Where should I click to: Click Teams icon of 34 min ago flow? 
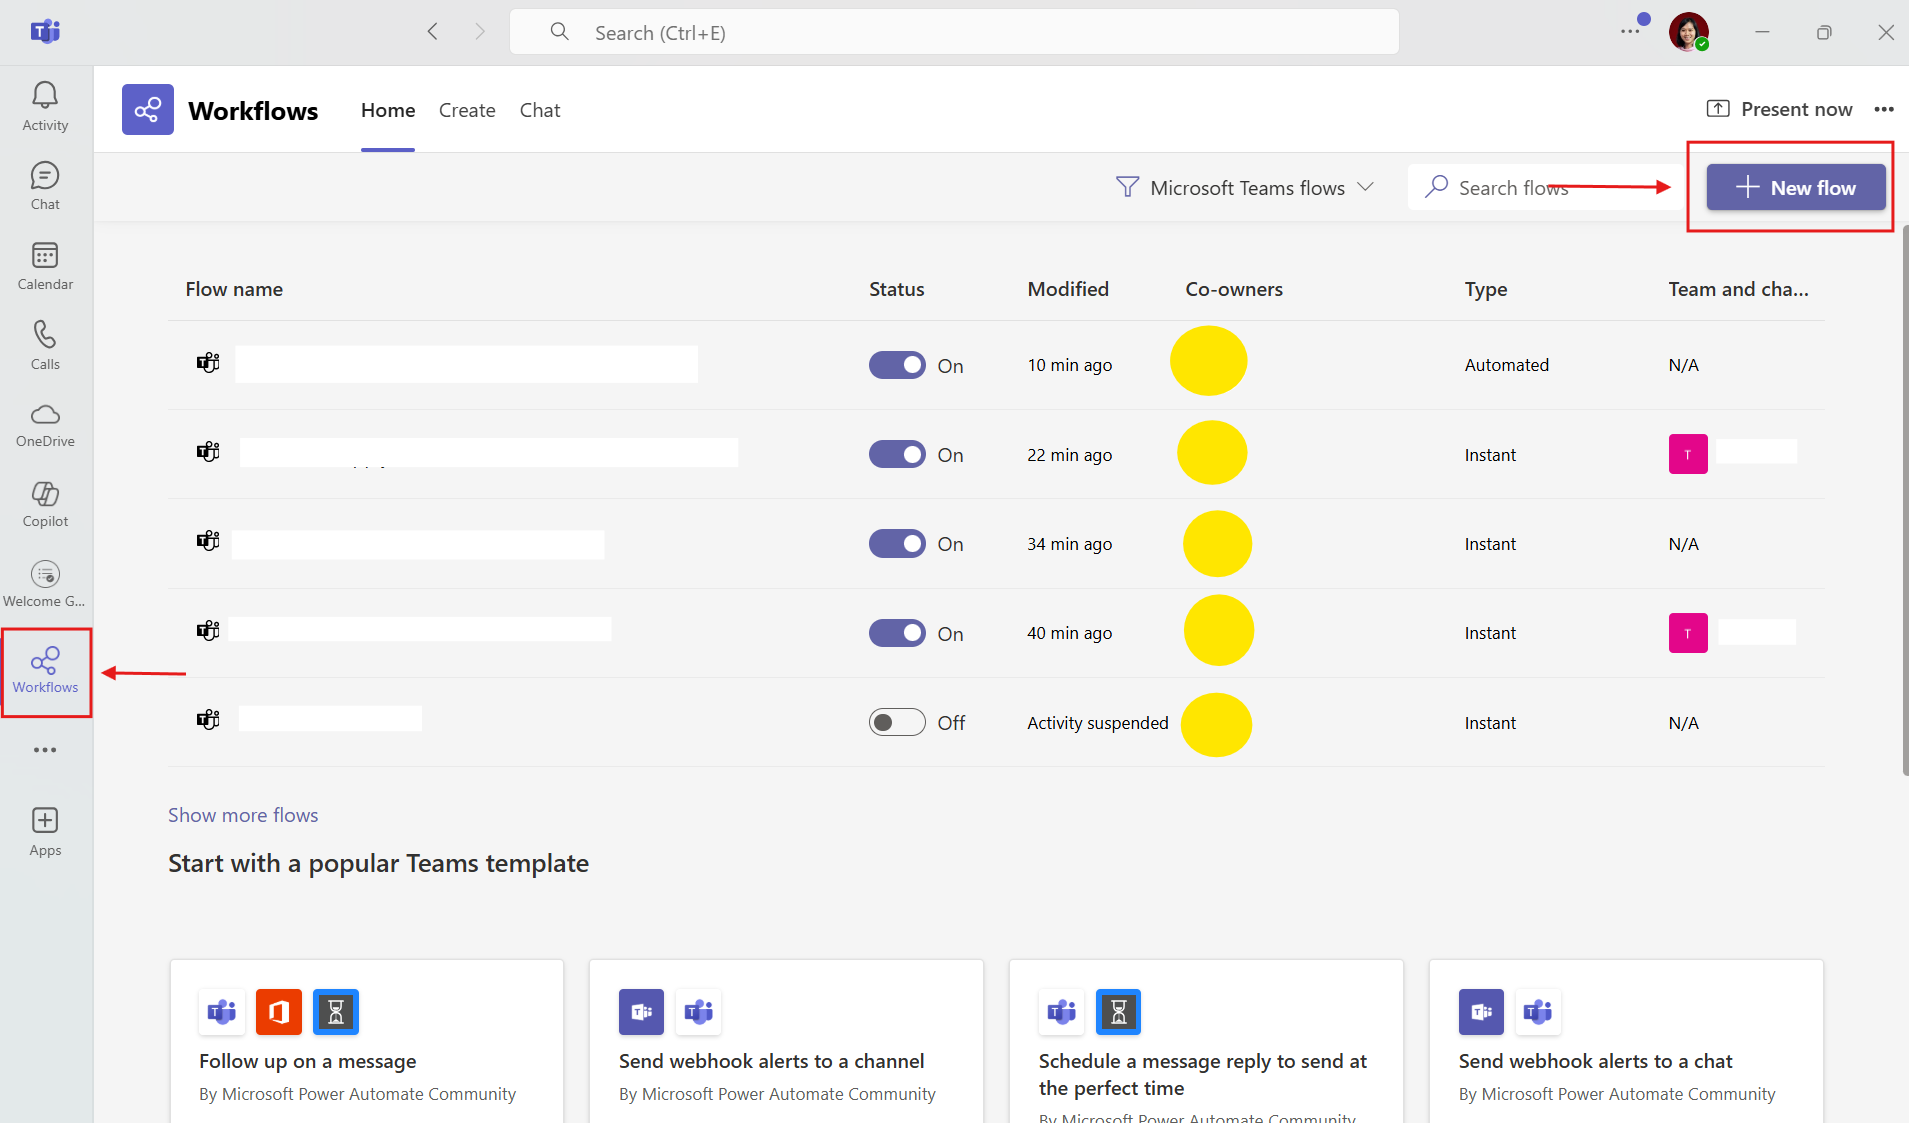pyautogui.click(x=208, y=541)
